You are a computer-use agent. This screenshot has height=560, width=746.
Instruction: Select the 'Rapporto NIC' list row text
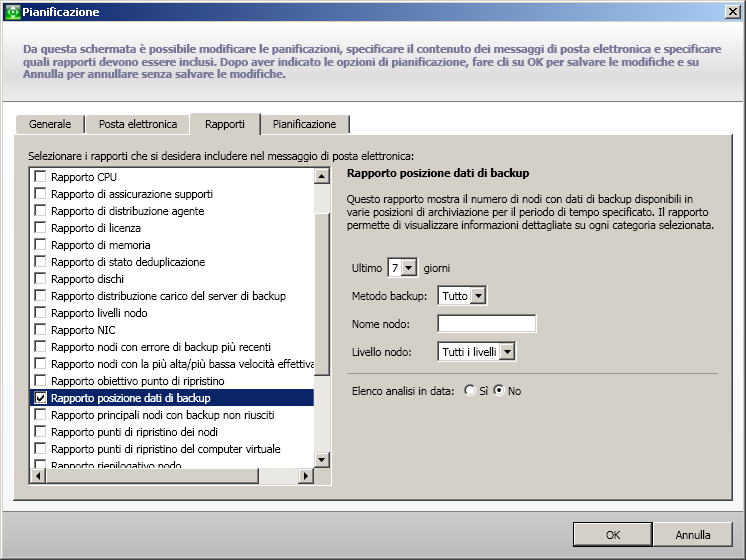point(83,330)
